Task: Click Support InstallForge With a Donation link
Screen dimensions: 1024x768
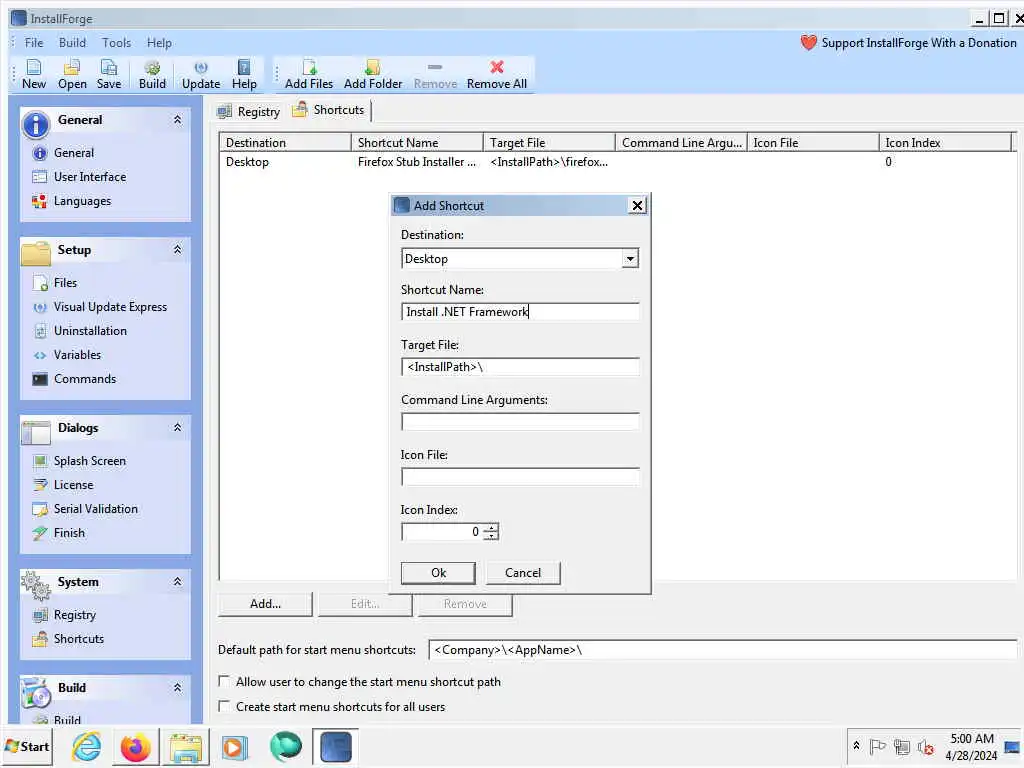Action: 918,43
